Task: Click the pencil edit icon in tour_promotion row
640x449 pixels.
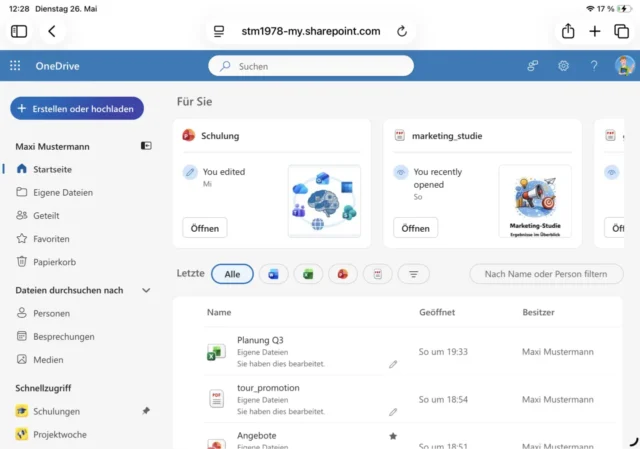Action: [393, 412]
